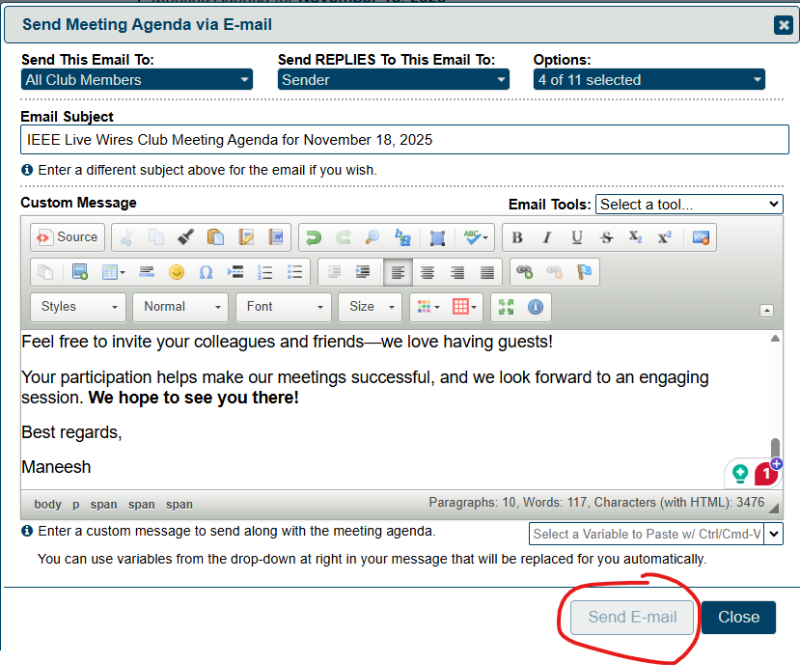The height and width of the screenshot is (665, 800).
Task: Click the Replace icon
Action: 403,237
